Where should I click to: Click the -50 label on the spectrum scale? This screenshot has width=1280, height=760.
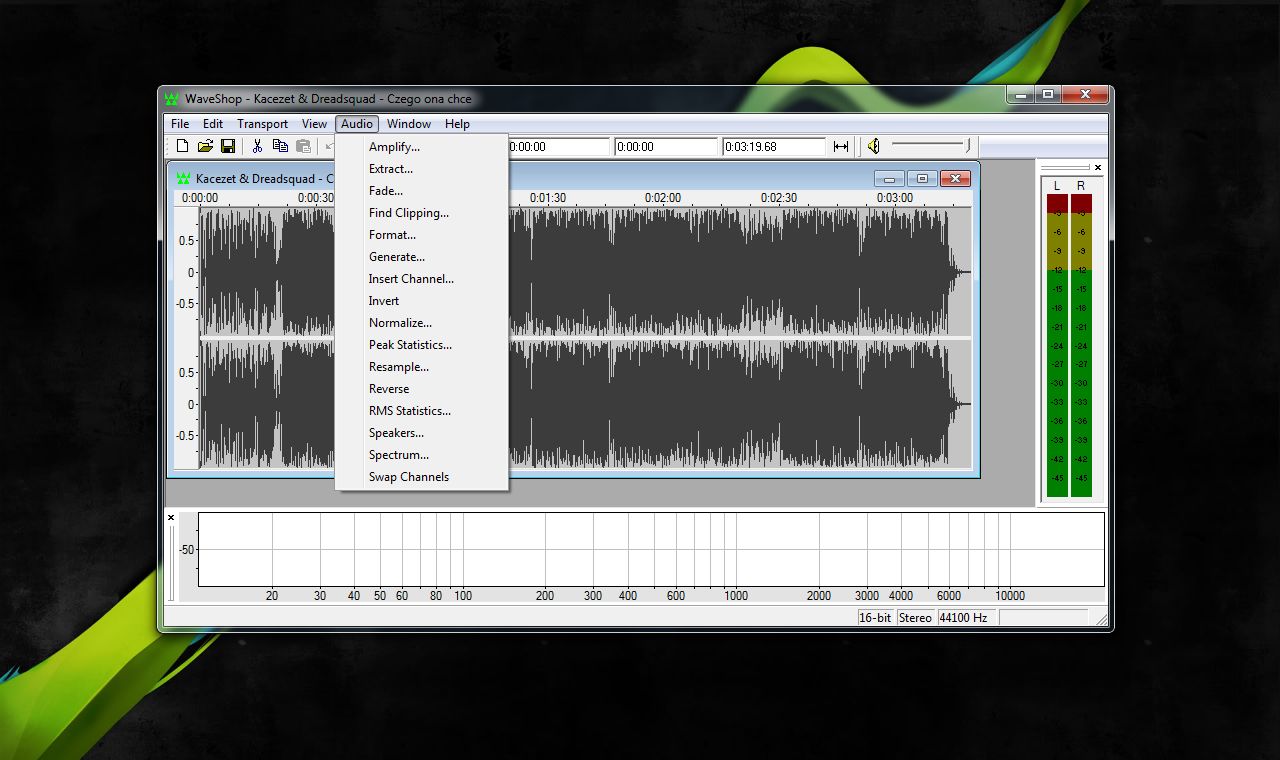click(x=187, y=550)
